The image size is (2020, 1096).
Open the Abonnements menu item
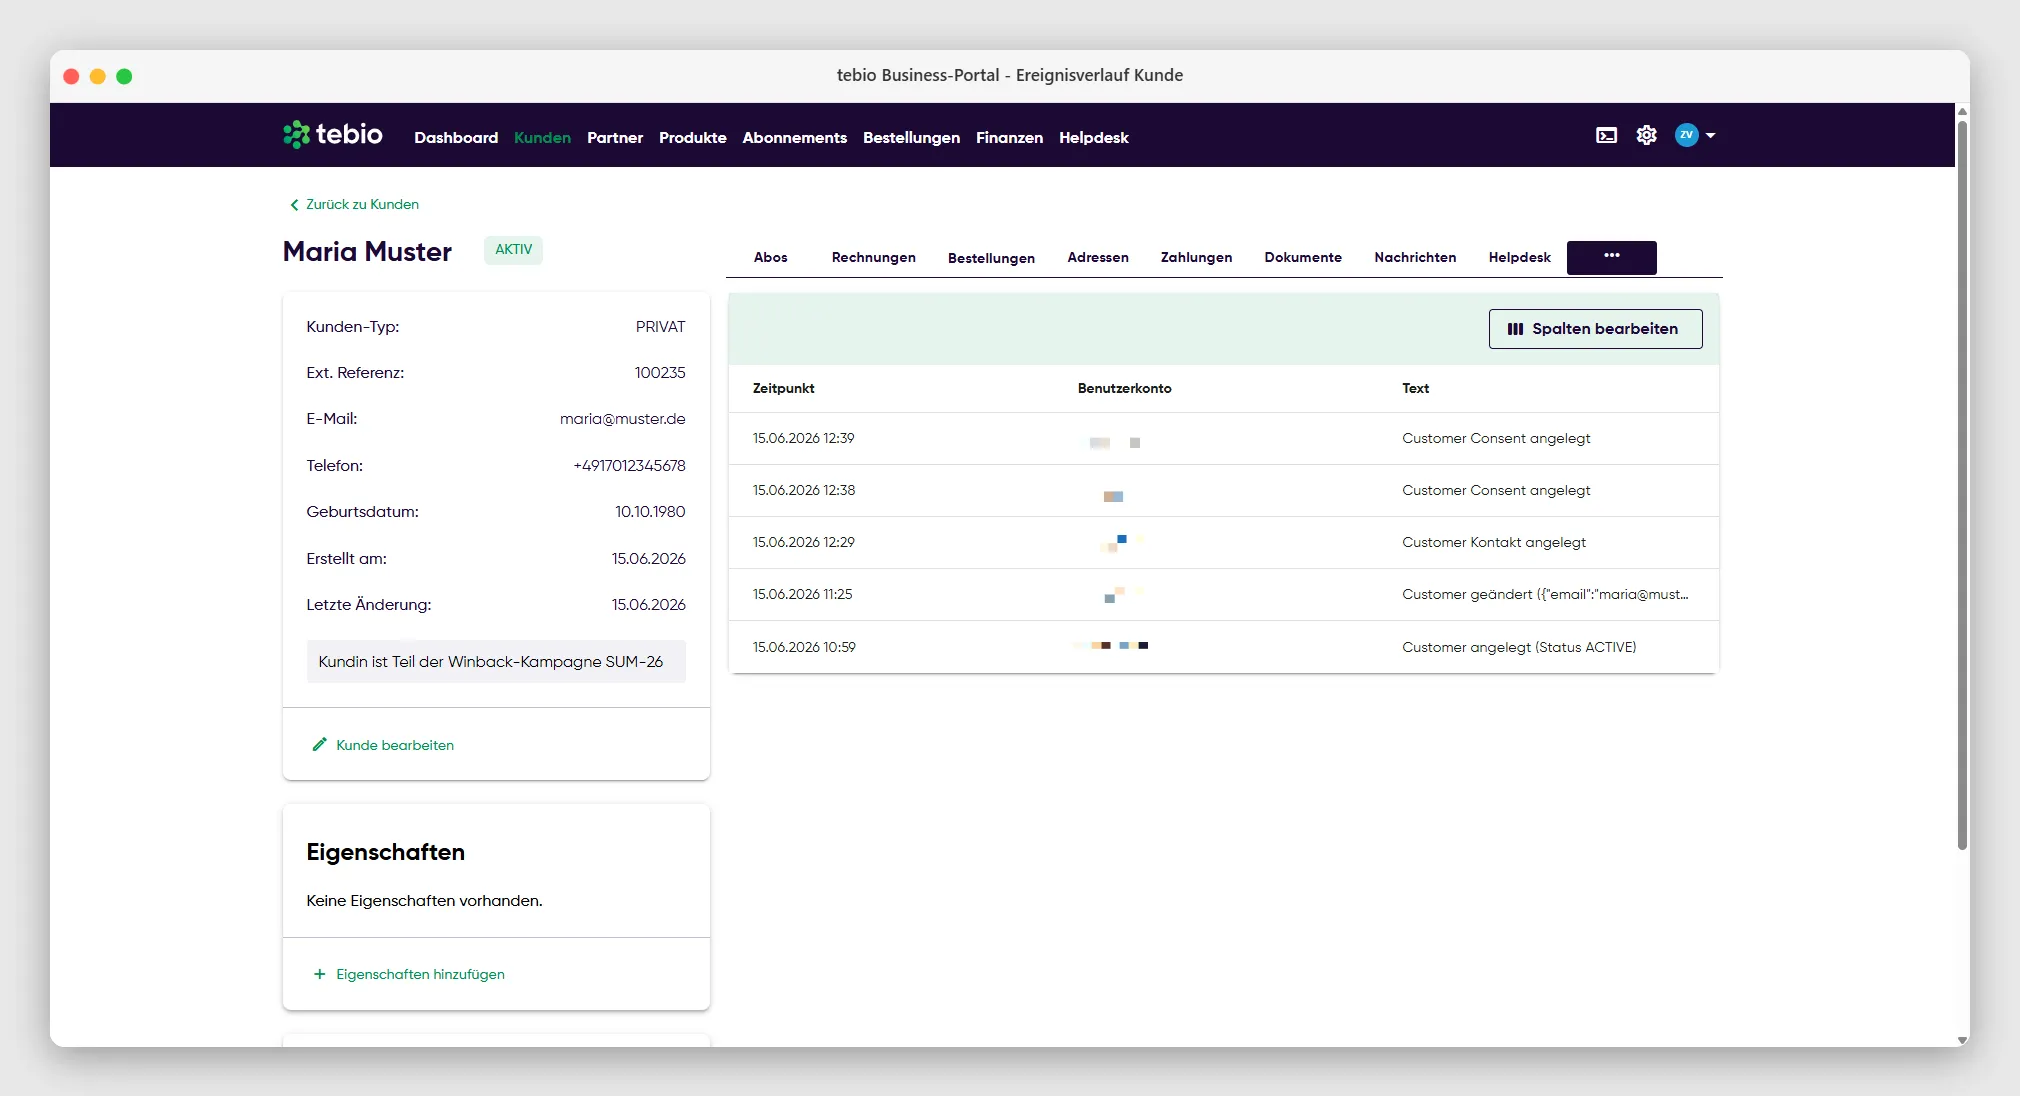click(x=794, y=138)
